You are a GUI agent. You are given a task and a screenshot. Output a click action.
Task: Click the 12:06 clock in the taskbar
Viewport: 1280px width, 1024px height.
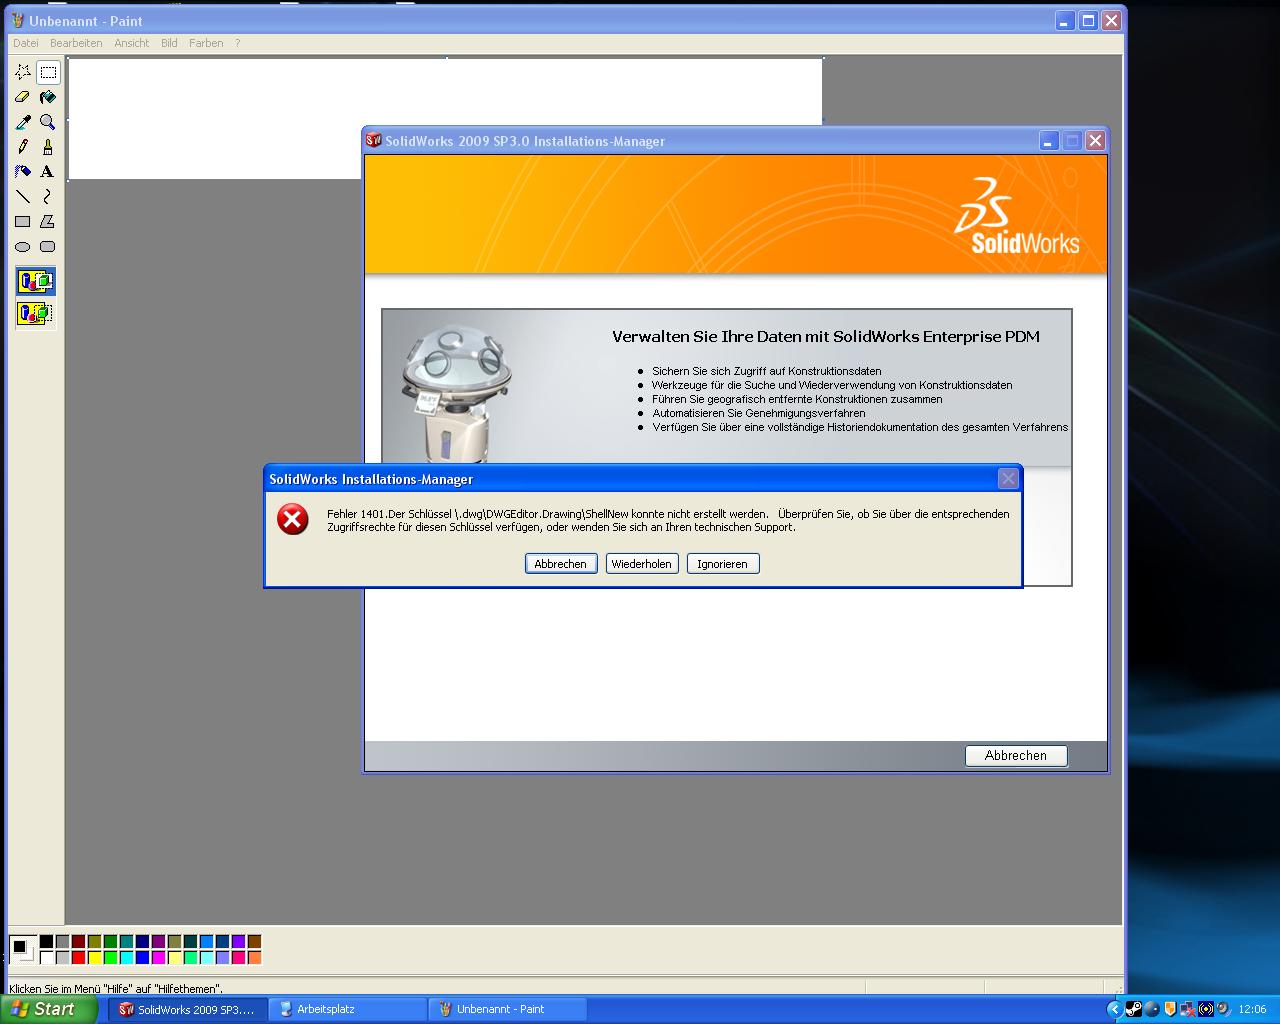pyautogui.click(x=1252, y=1009)
